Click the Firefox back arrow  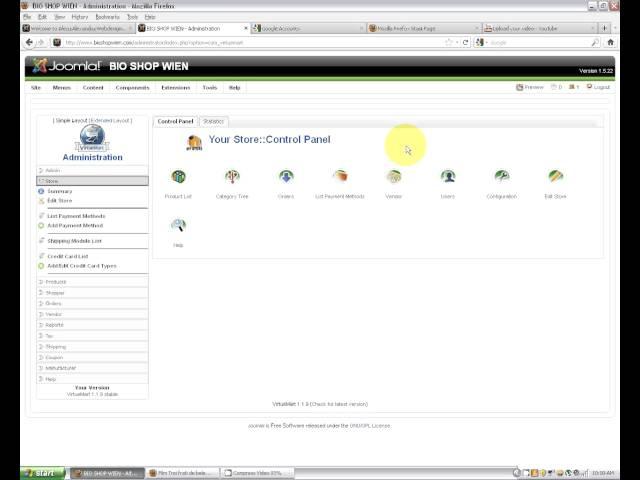tap(29, 42)
